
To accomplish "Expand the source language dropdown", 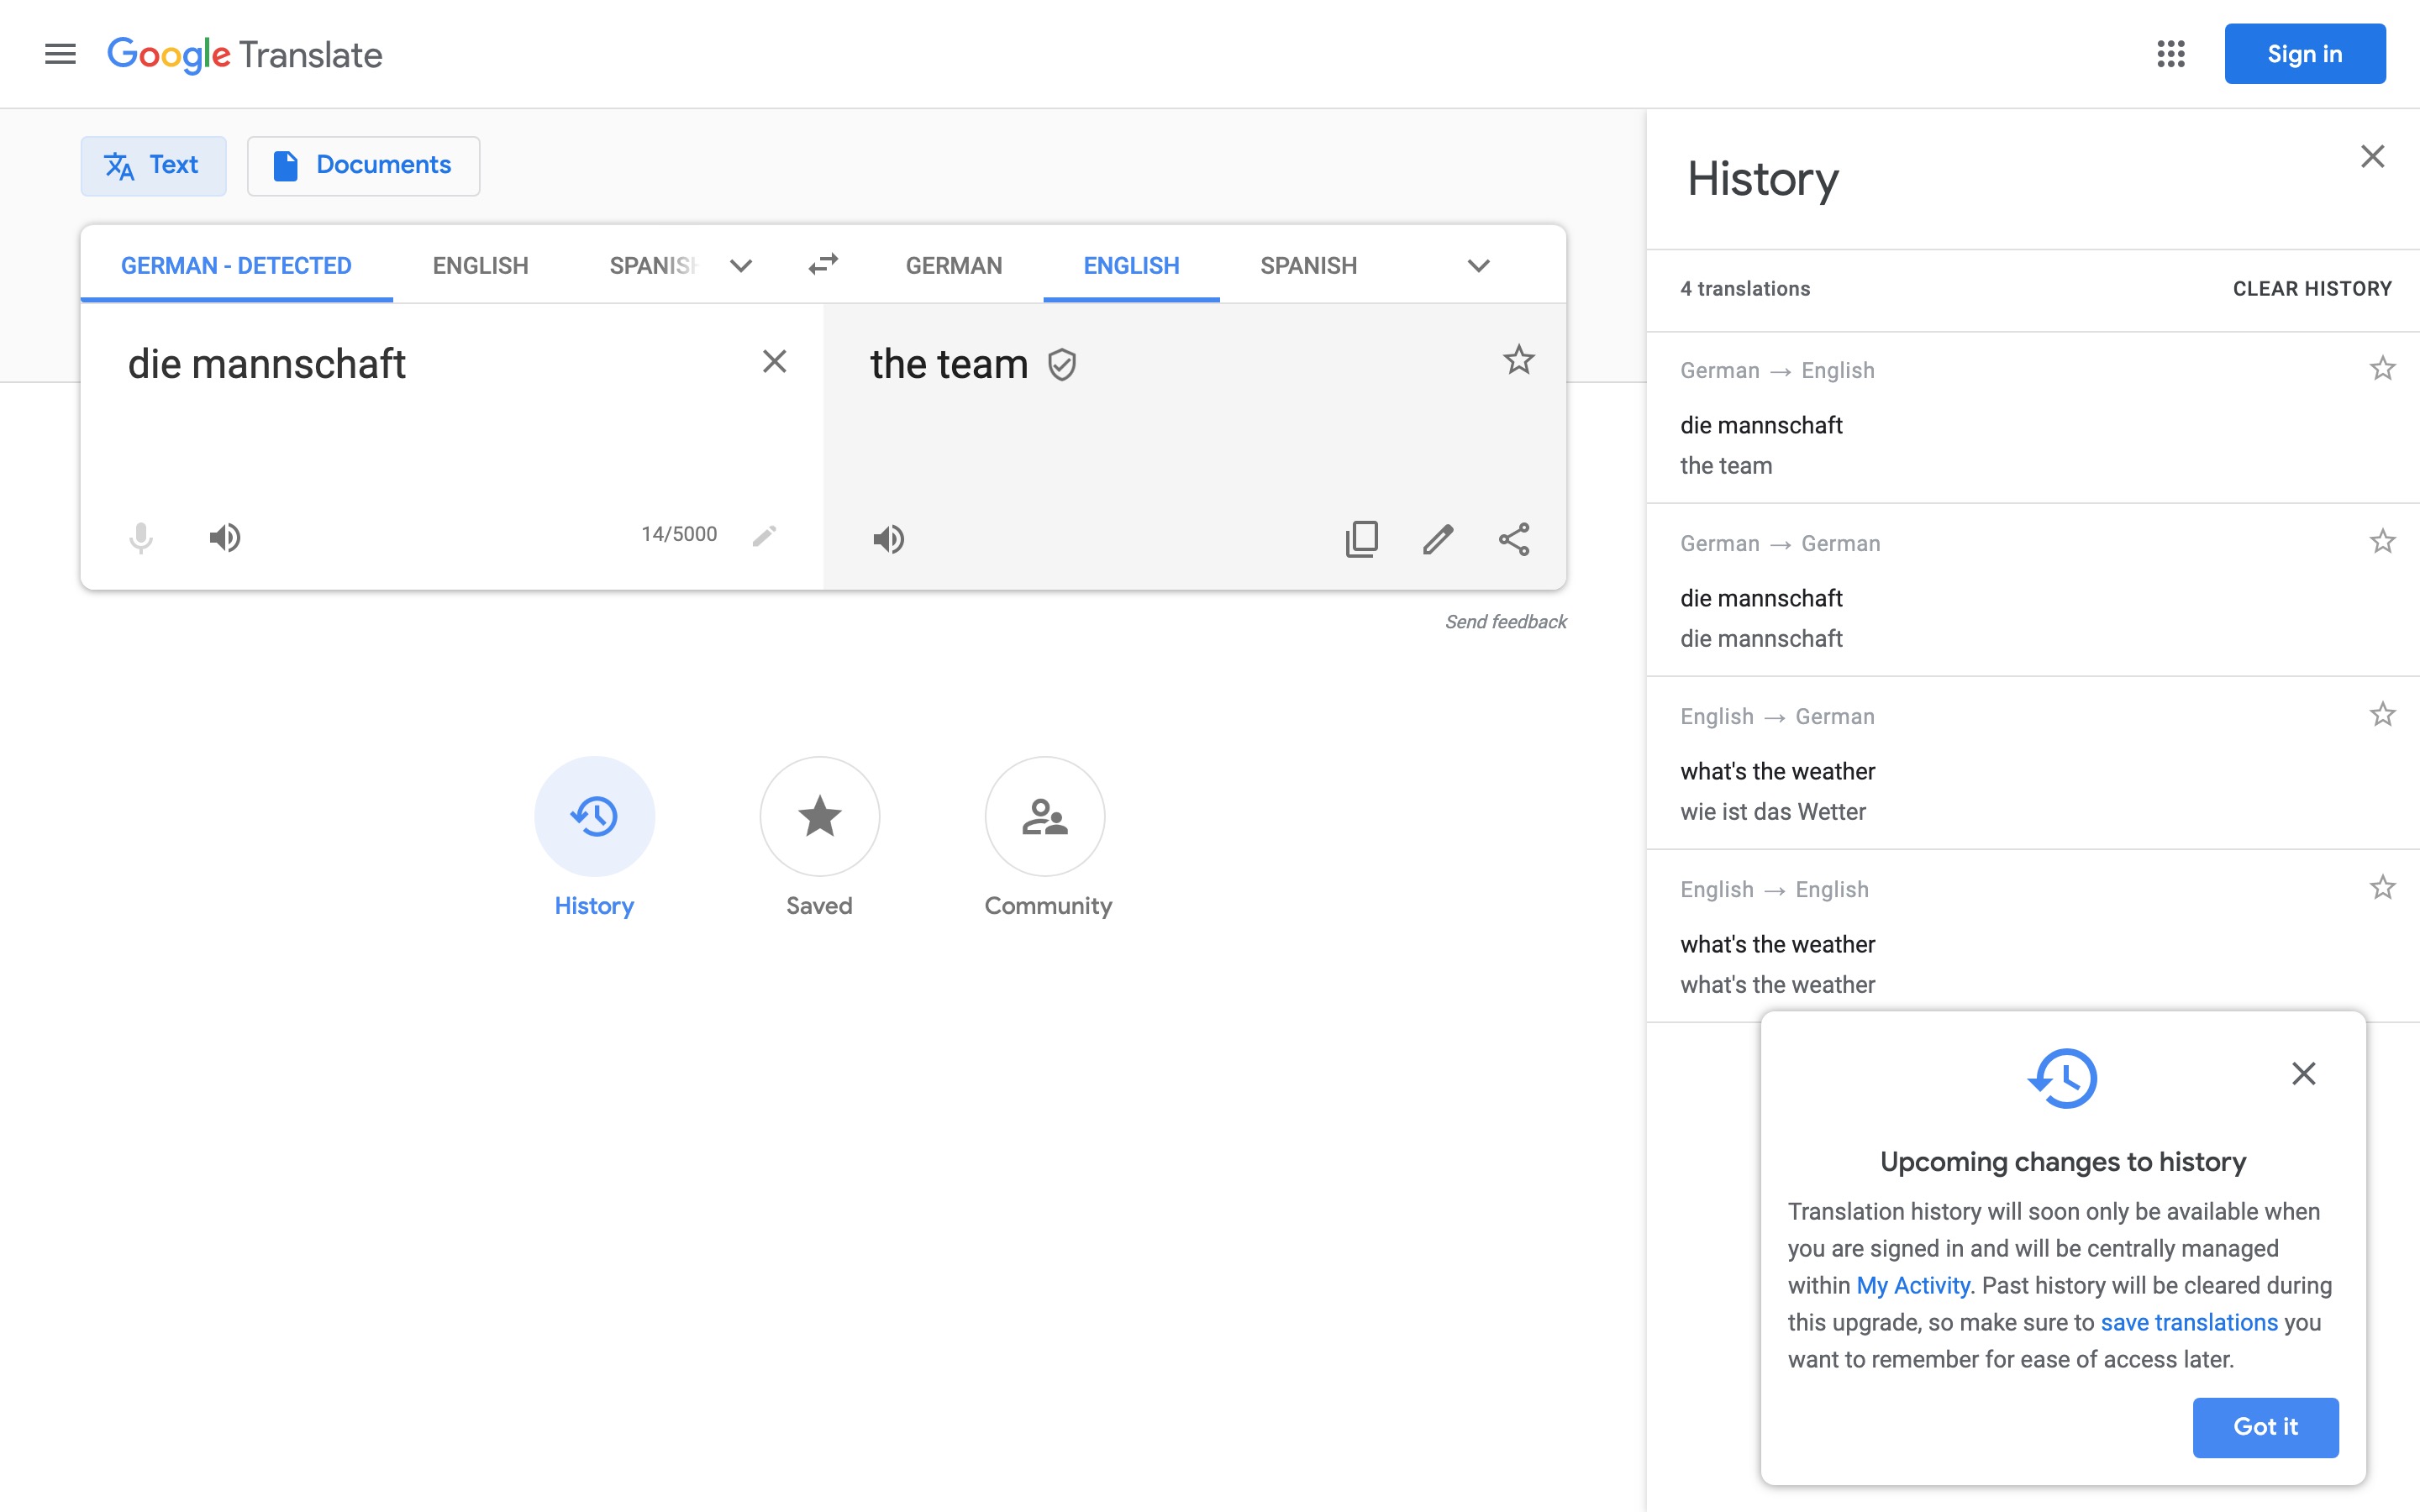I will (x=737, y=265).
